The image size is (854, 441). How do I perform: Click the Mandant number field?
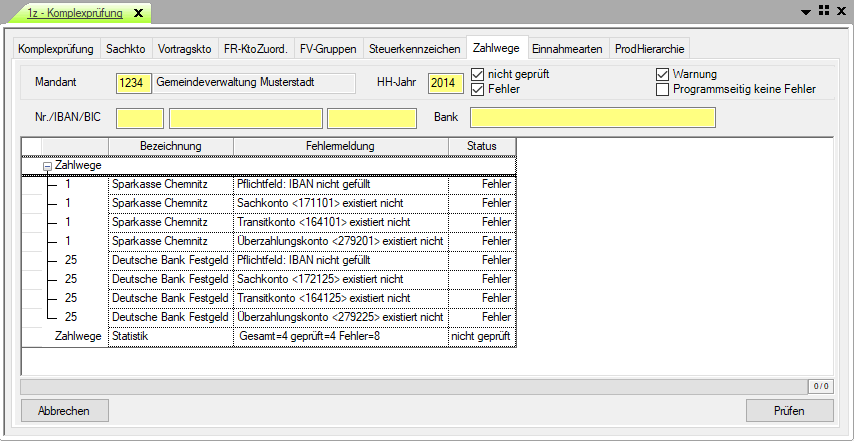tap(133, 83)
